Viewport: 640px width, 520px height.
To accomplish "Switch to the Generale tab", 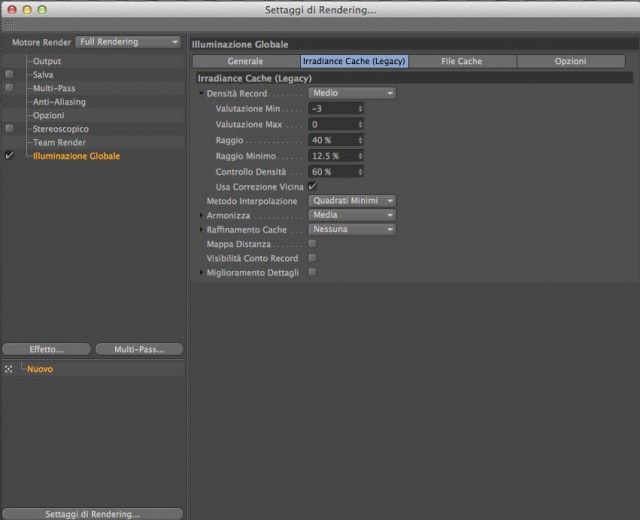I will tap(246, 61).
